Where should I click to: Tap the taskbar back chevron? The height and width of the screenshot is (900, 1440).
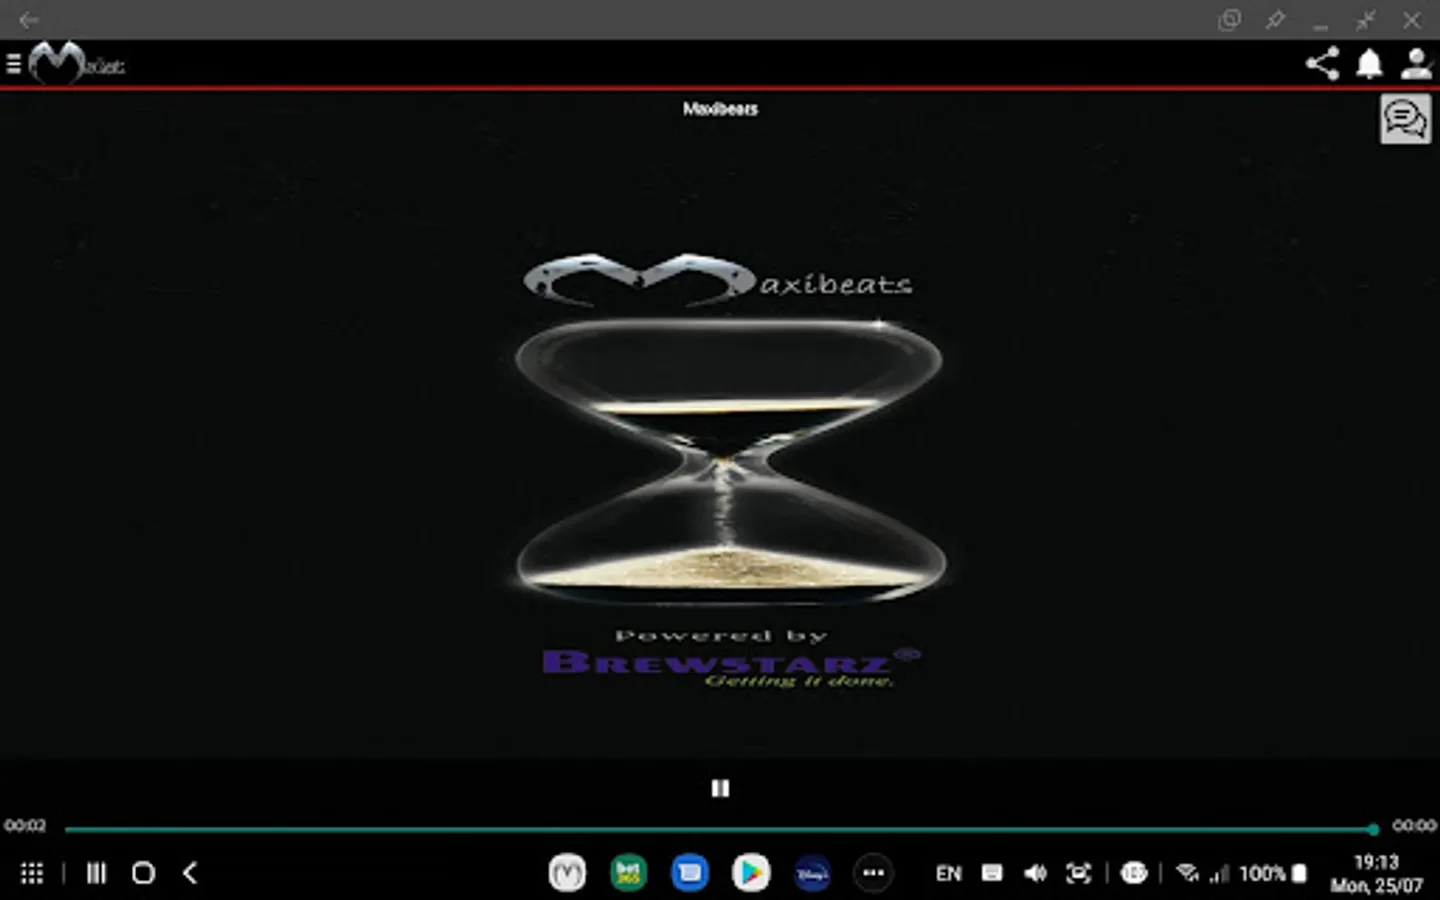pos(190,873)
